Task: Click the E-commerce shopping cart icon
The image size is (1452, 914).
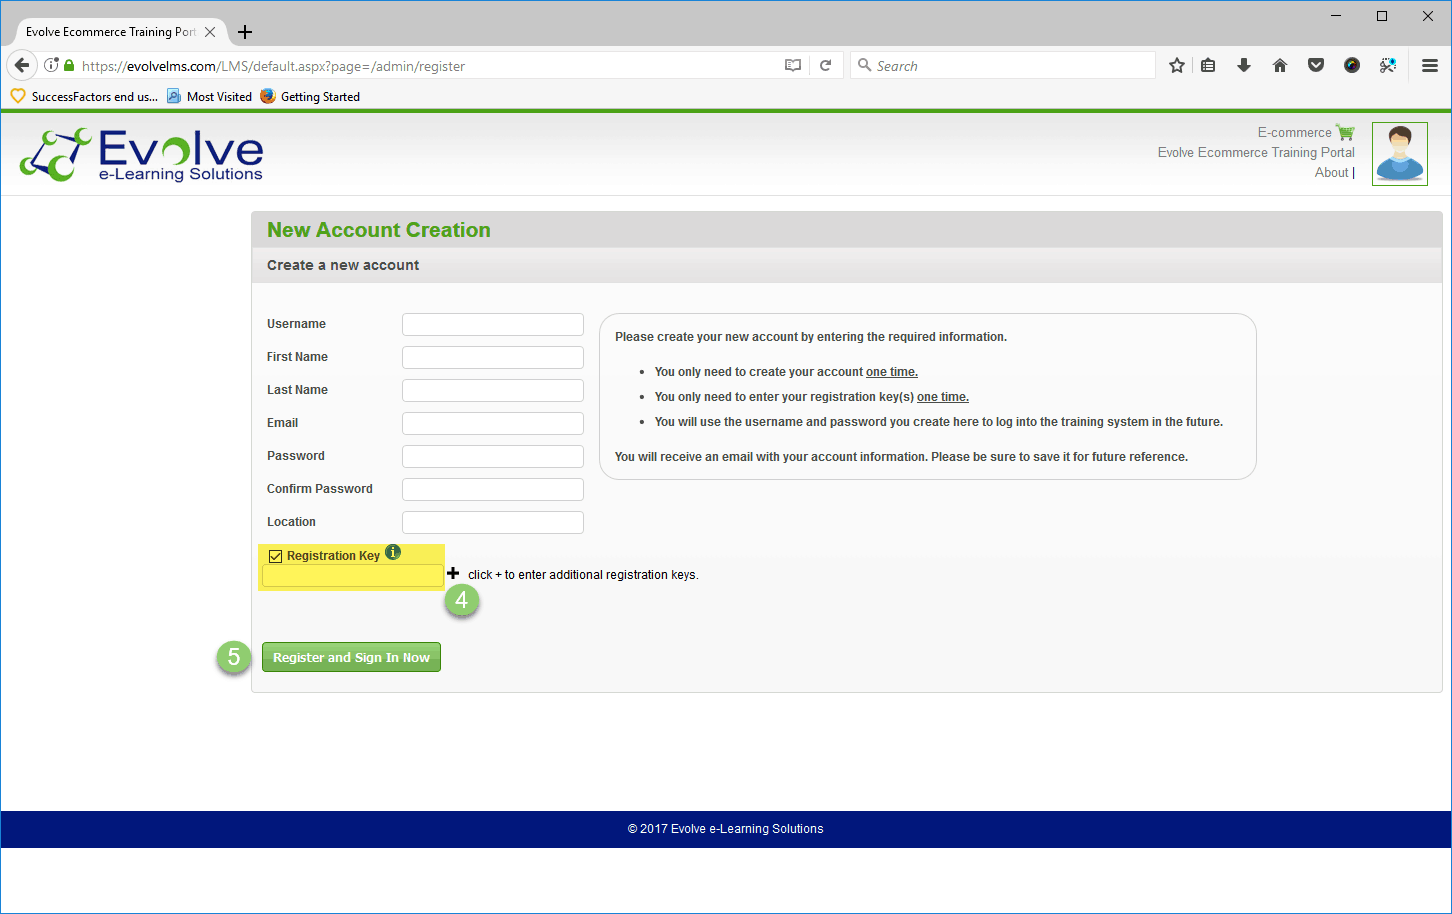Action: [1345, 132]
